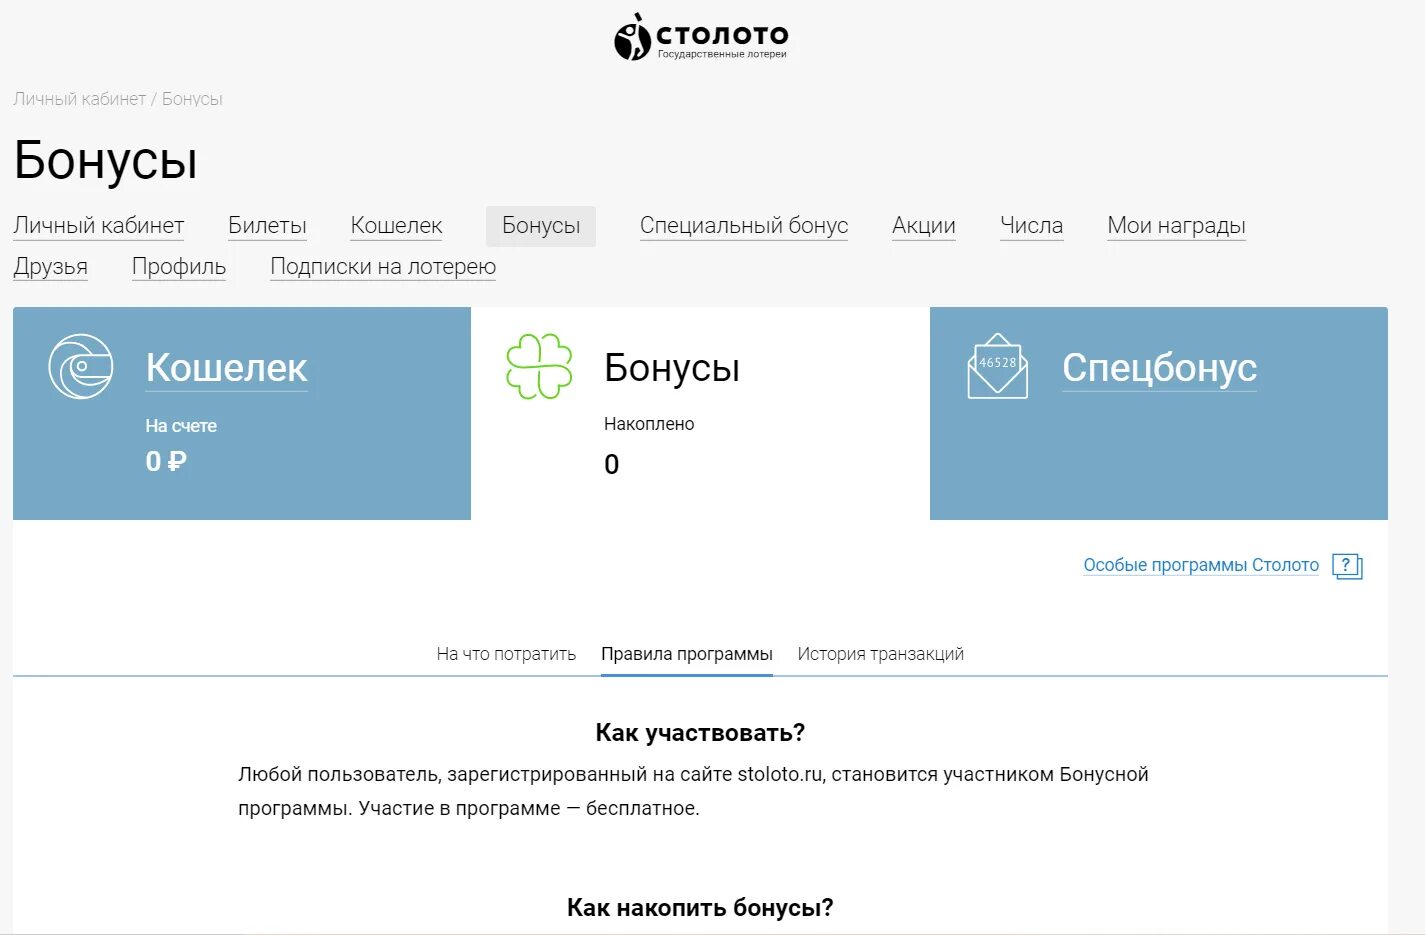This screenshot has width=1425, height=935.
Task: Open the Билеты menu item
Action: (x=267, y=226)
